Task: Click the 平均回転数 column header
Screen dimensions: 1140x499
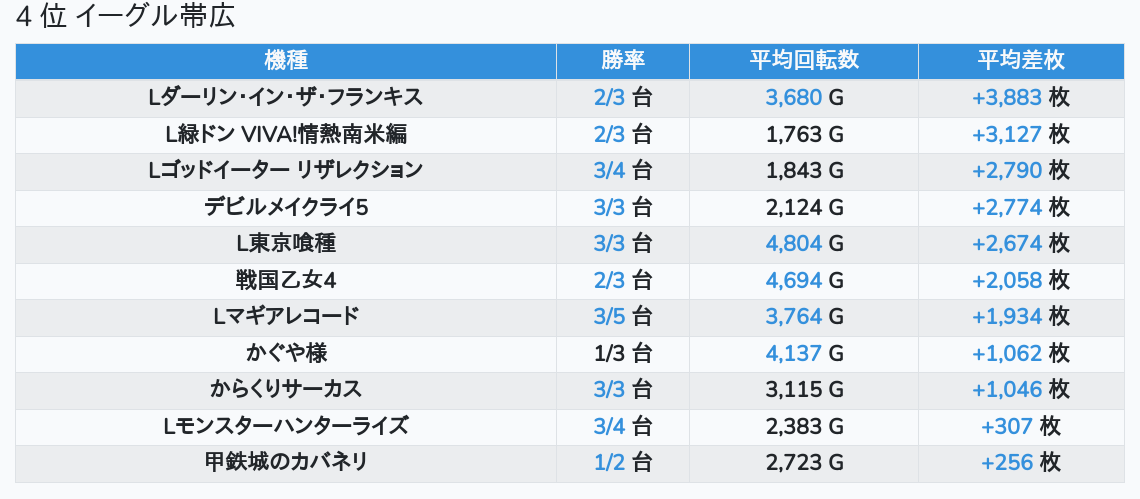Action: point(803,61)
